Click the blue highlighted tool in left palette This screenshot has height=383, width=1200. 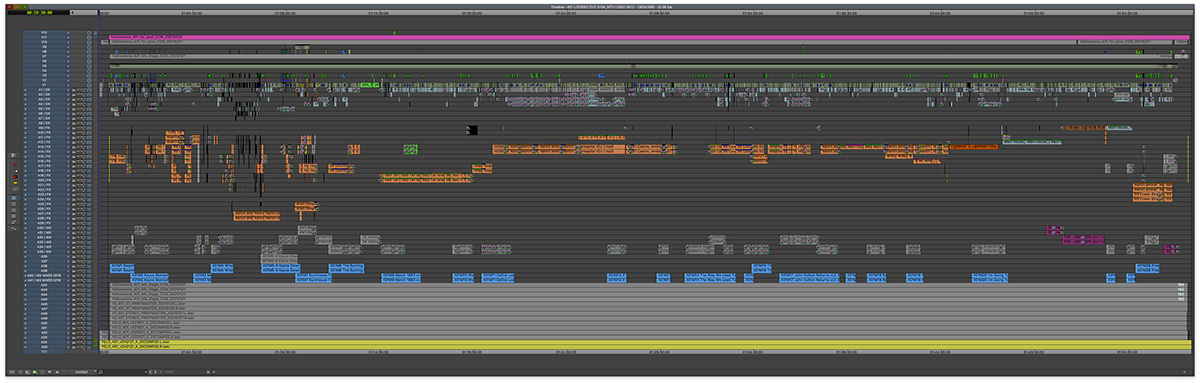click(x=13, y=197)
